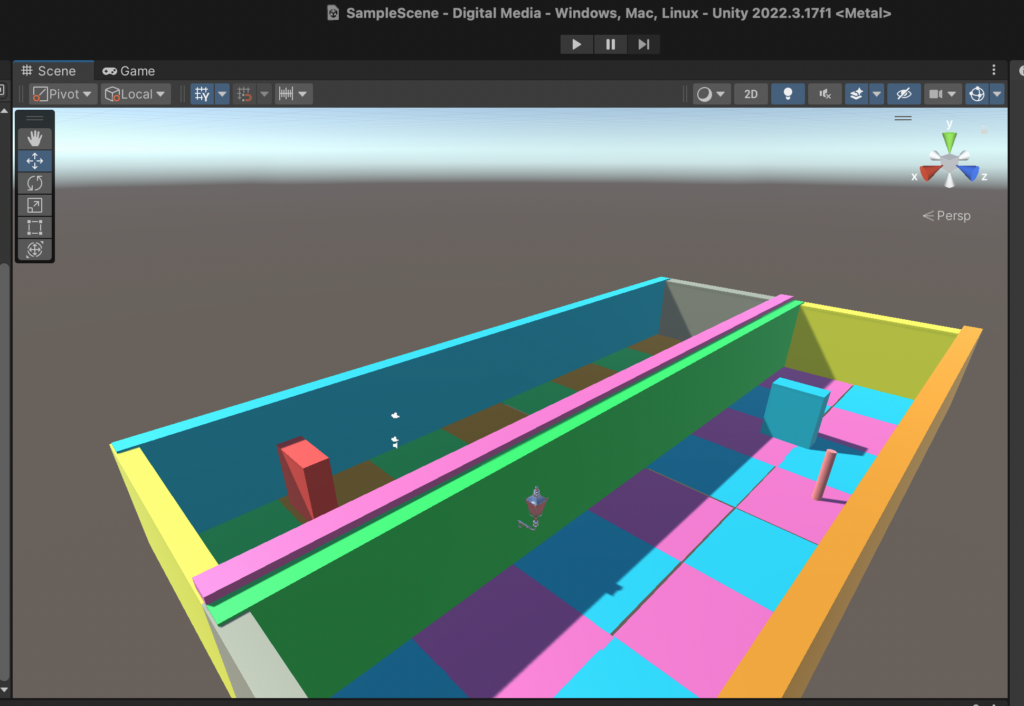Open the Local handle rotation dropdown
Image resolution: width=1024 pixels, height=706 pixels.
click(135, 94)
